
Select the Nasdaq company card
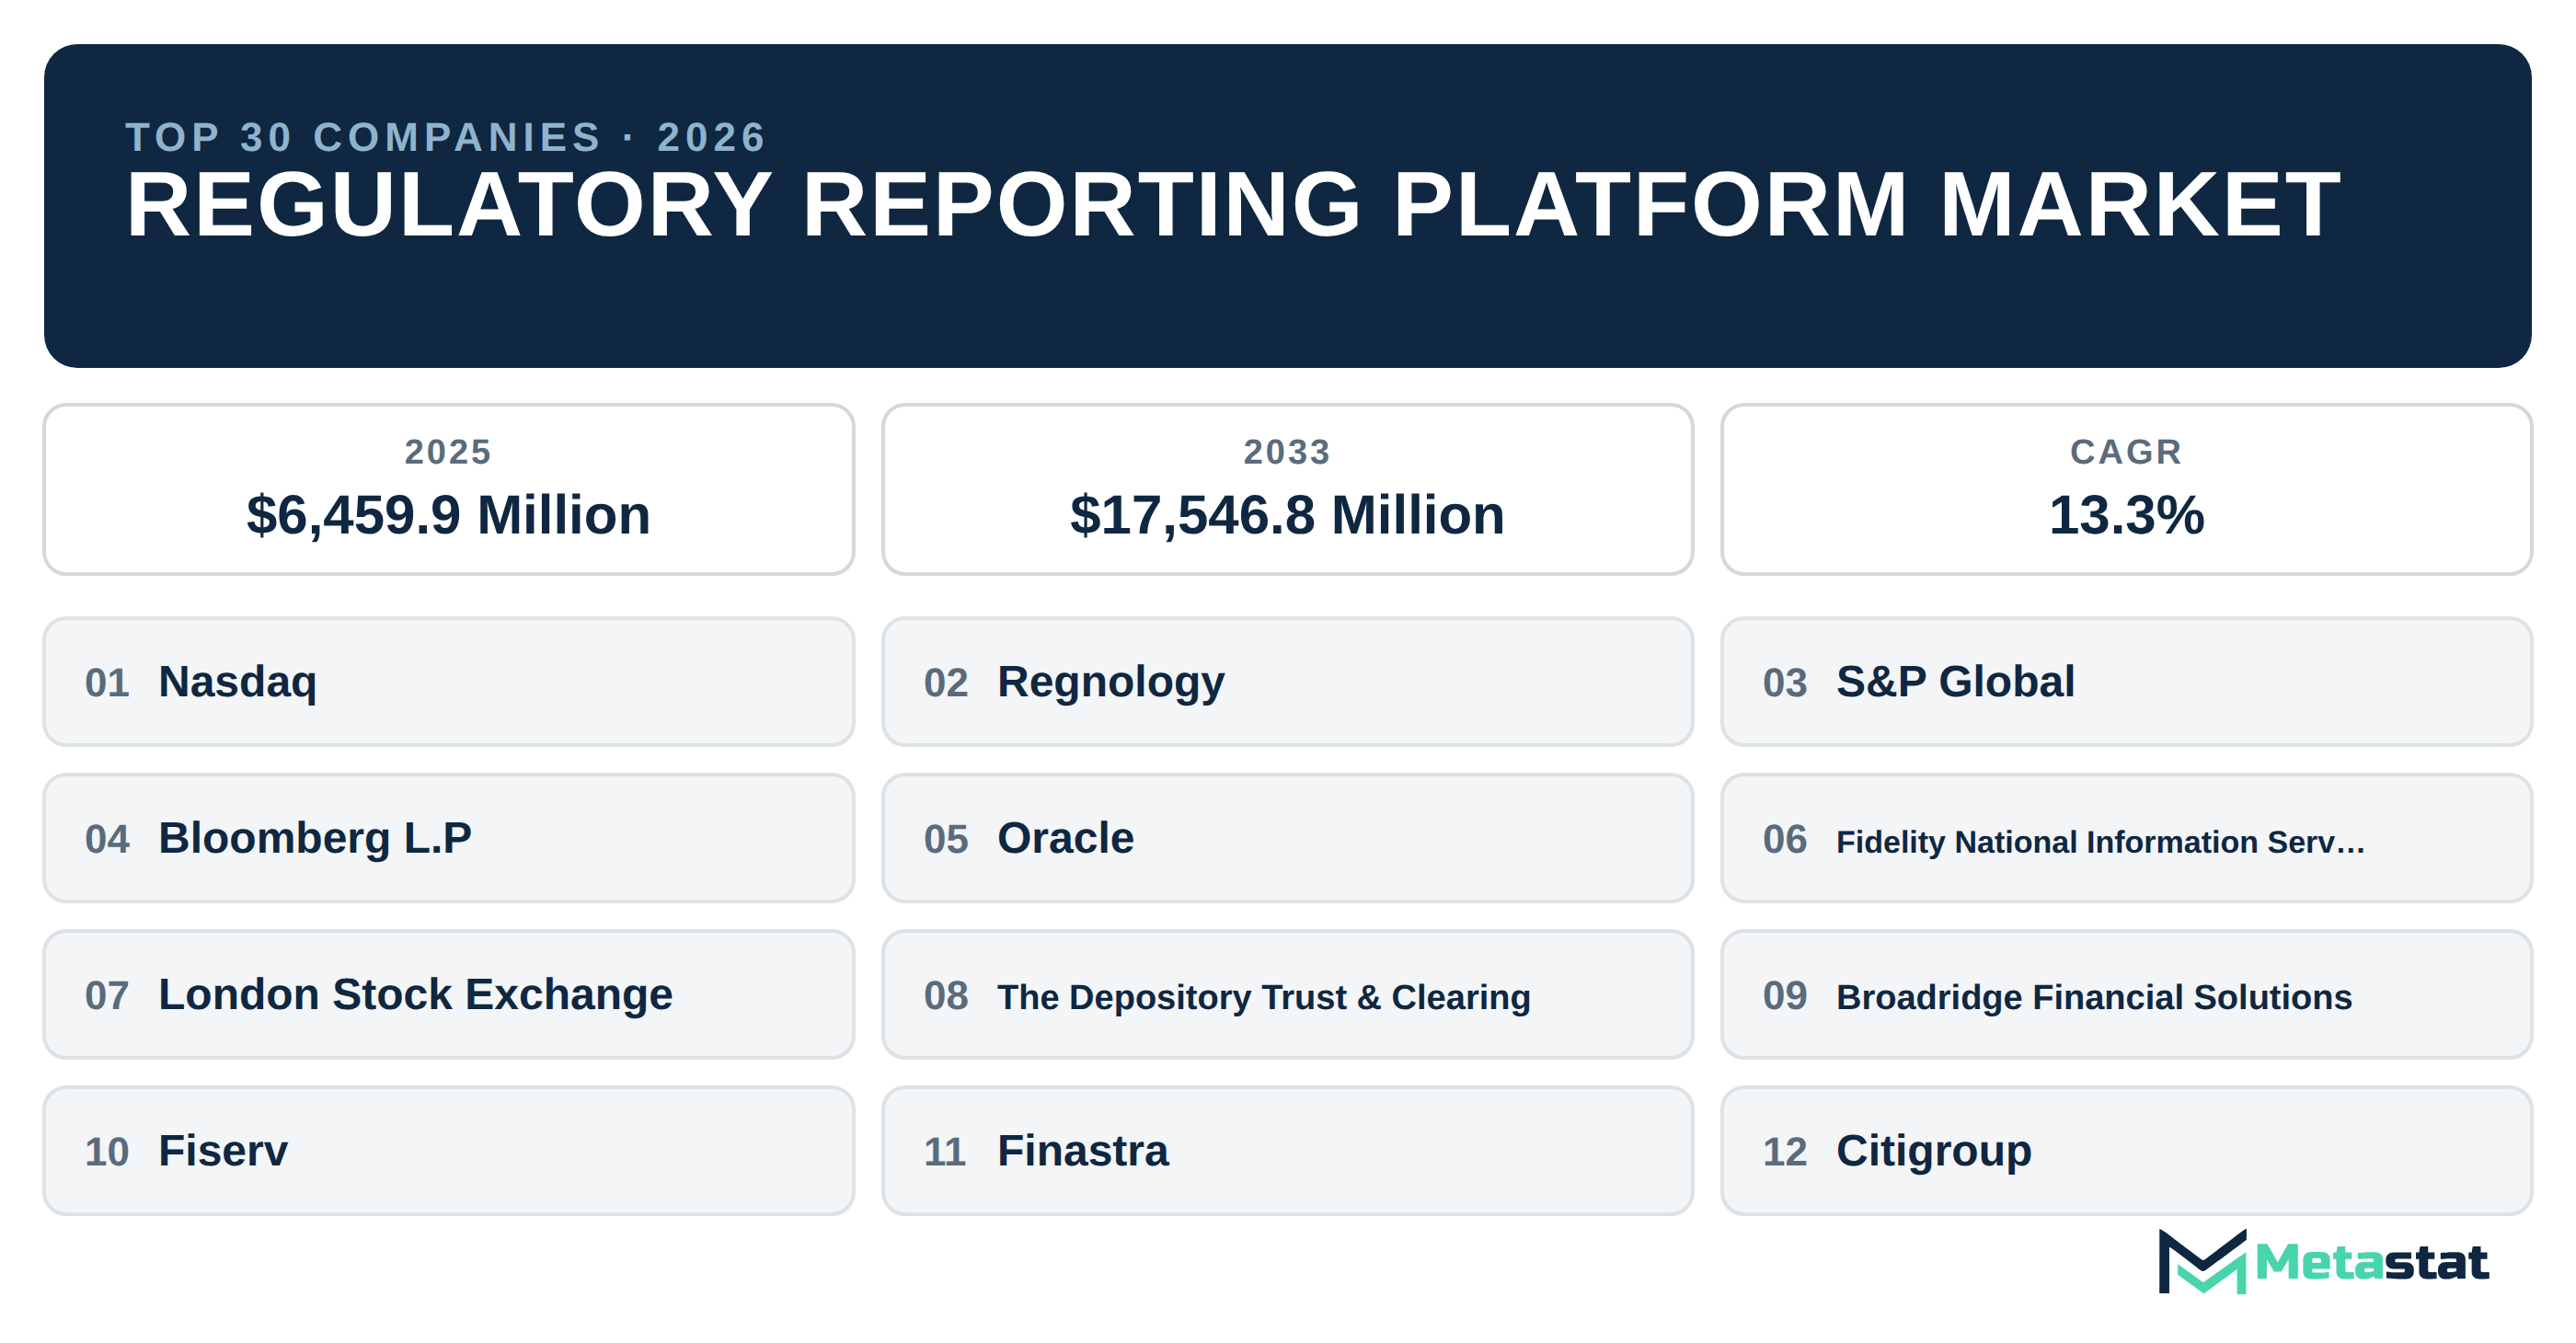[448, 681]
